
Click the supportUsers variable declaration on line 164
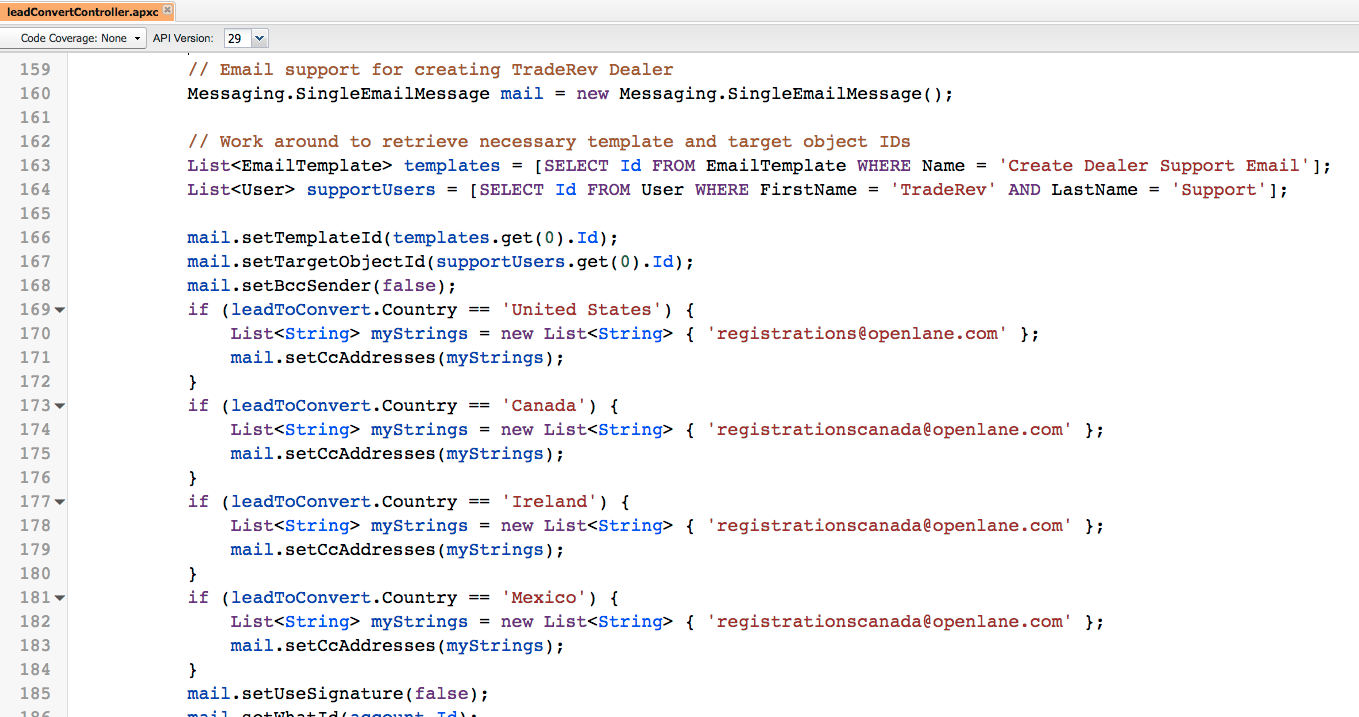pos(370,190)
